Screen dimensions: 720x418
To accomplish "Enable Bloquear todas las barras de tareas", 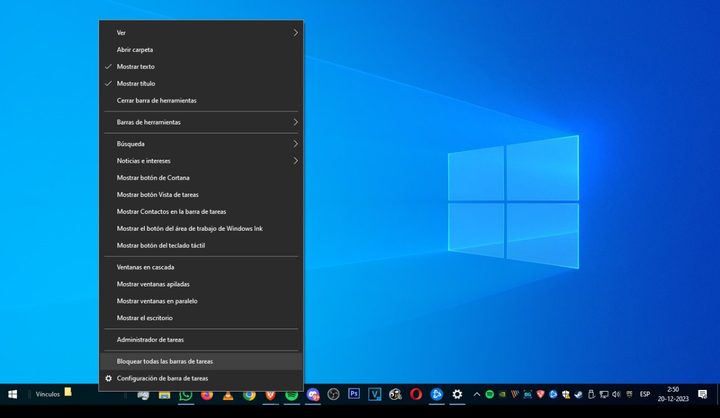I will pos(165,361).
